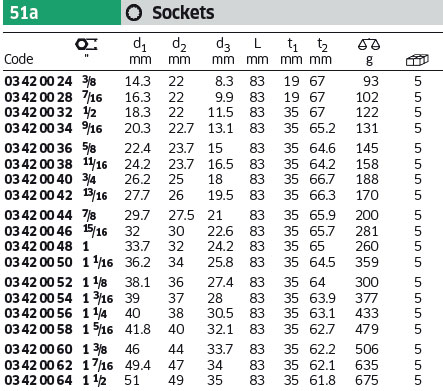443x391 pixels.
Task: Click weight value 281
Action: pos(367,231)
